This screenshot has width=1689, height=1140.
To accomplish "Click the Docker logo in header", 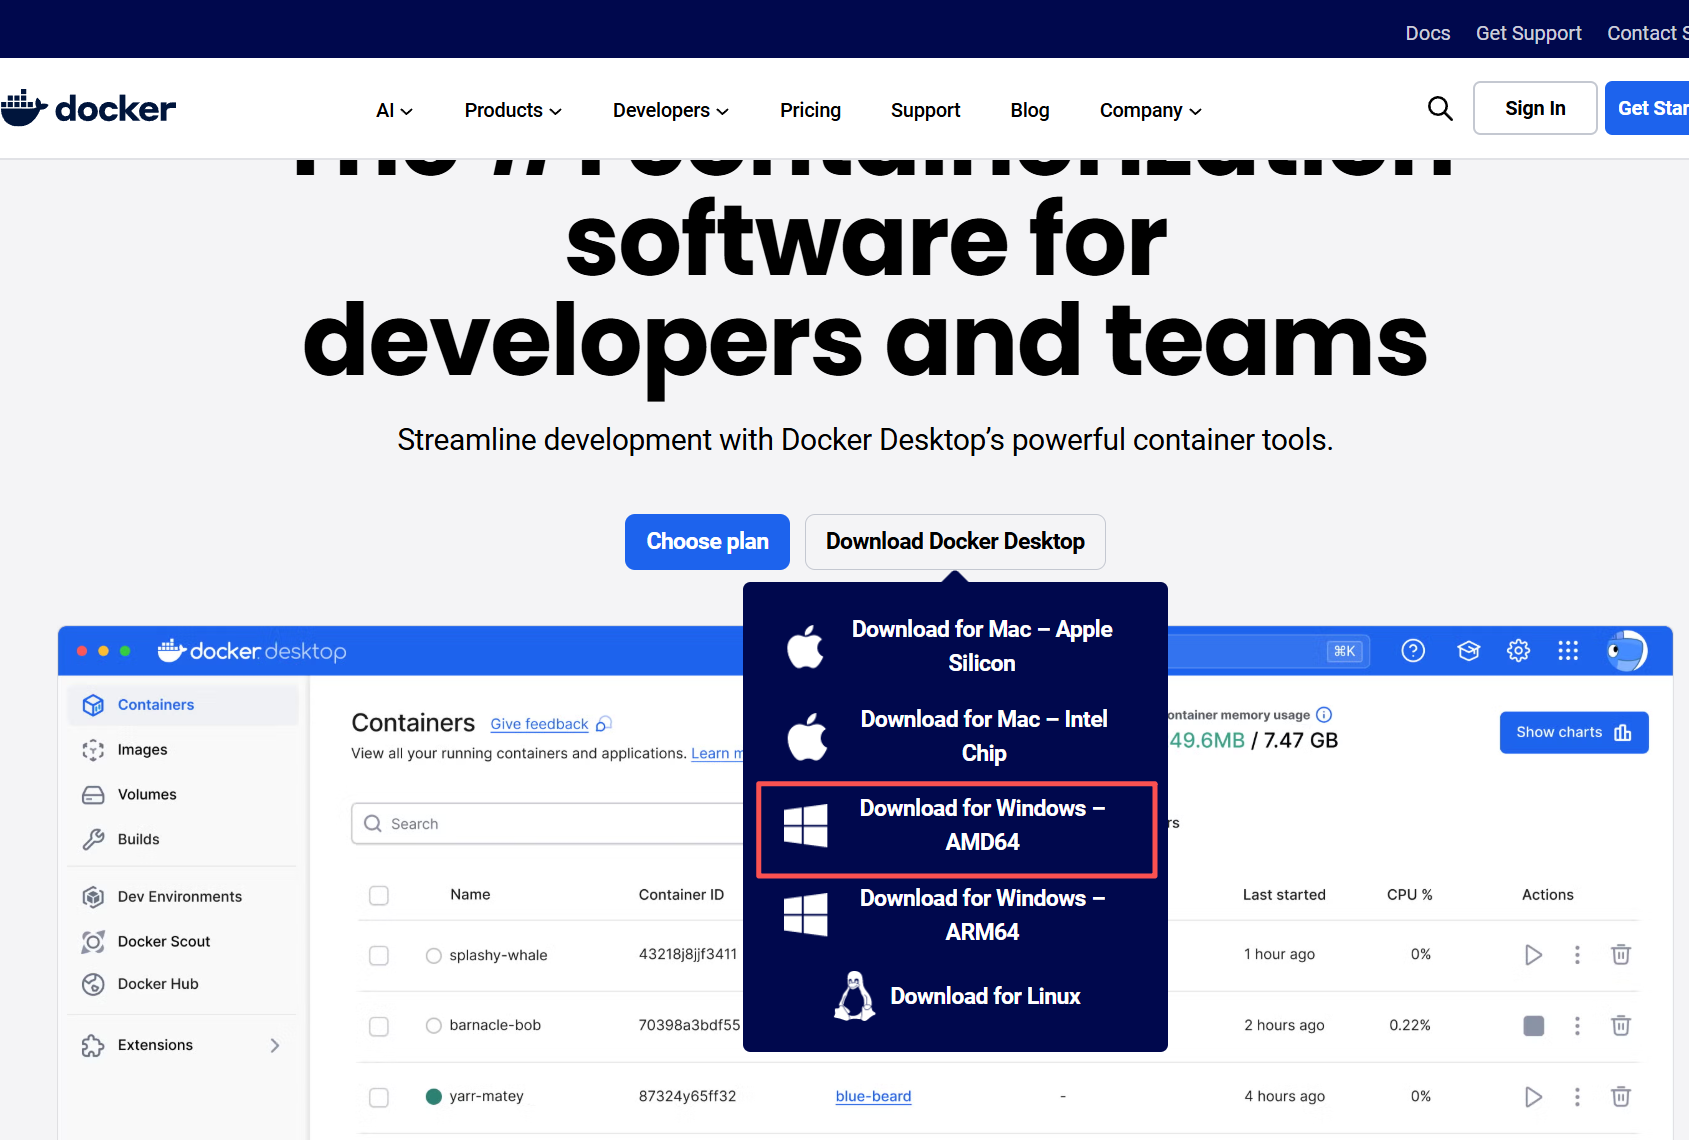I will (x=88, y=108).
